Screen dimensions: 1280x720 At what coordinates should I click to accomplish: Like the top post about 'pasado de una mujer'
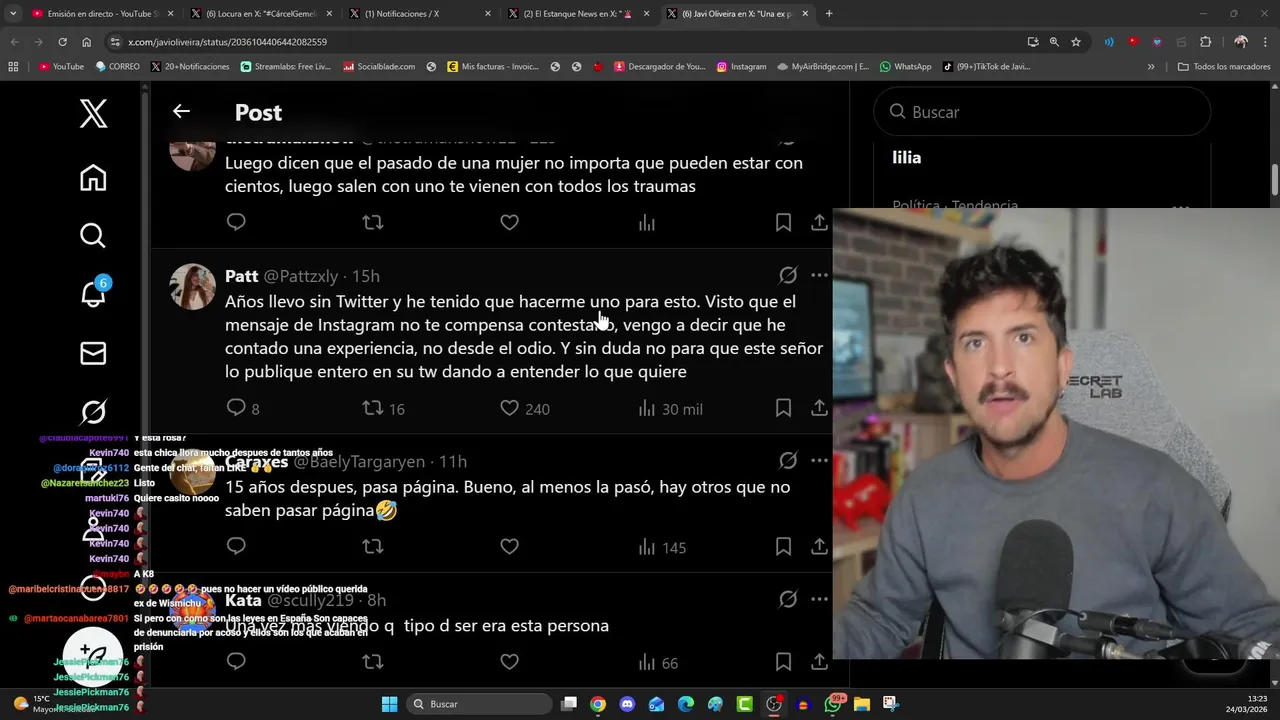click(x=509, y=222)
